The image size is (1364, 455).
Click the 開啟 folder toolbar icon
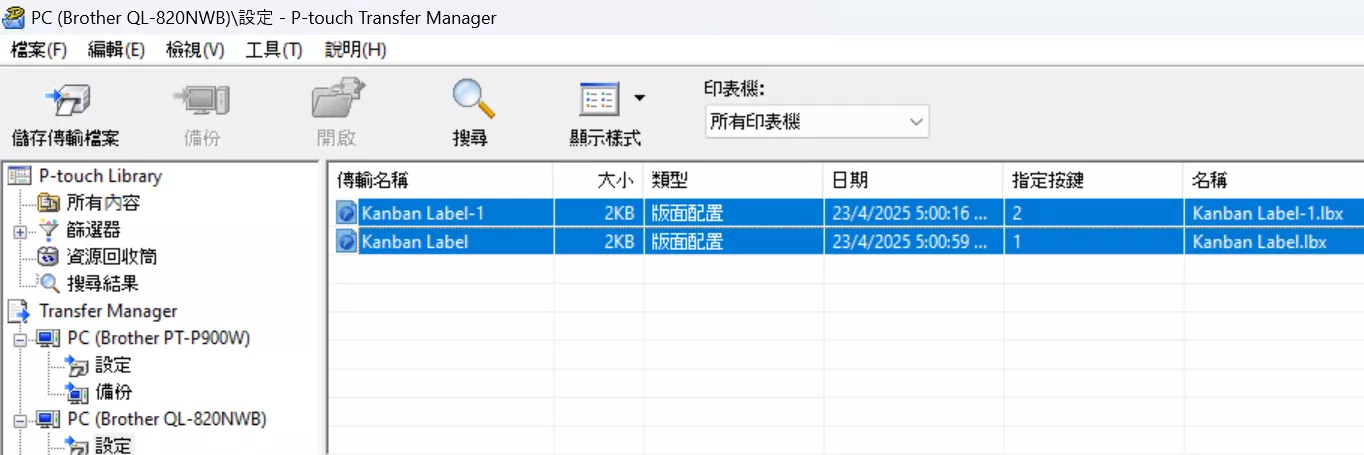(x=336, y=101)
